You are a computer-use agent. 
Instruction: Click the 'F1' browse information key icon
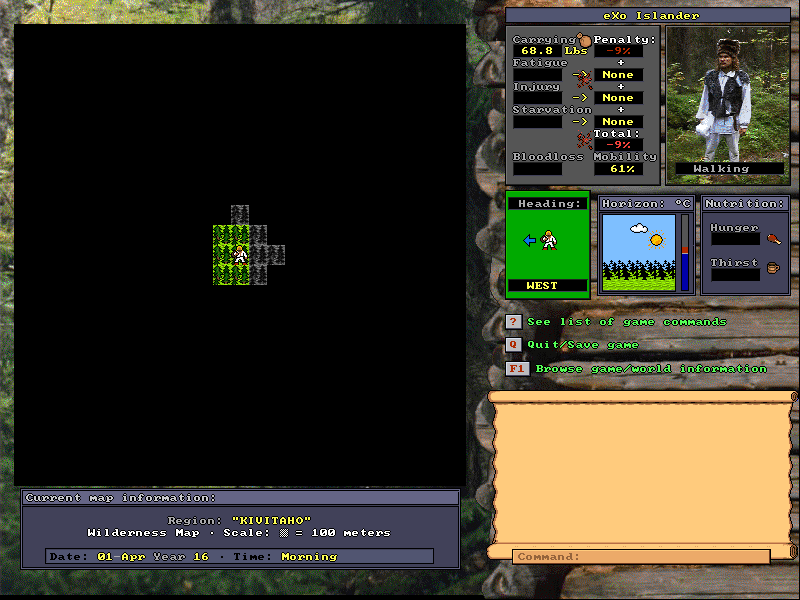pyautogui.click(x=517, y=368)
